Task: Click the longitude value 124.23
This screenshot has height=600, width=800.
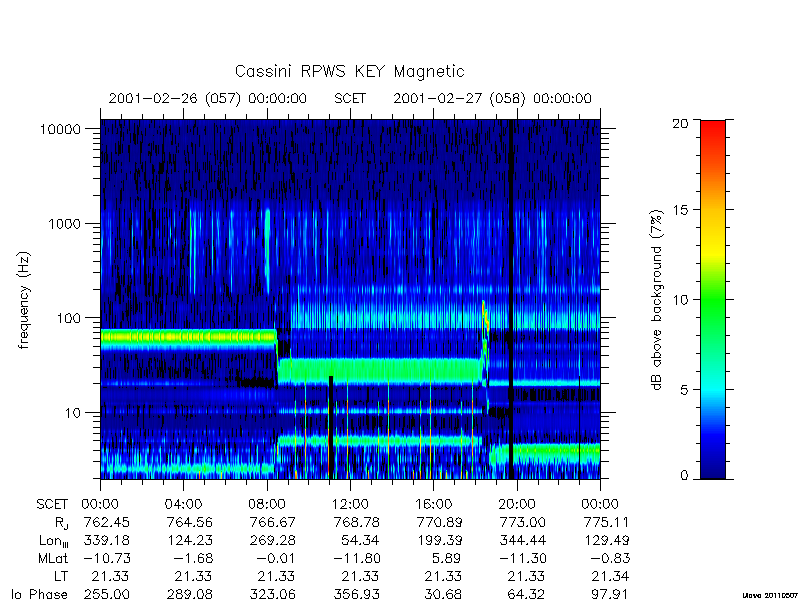Action: tap(190, 541)
